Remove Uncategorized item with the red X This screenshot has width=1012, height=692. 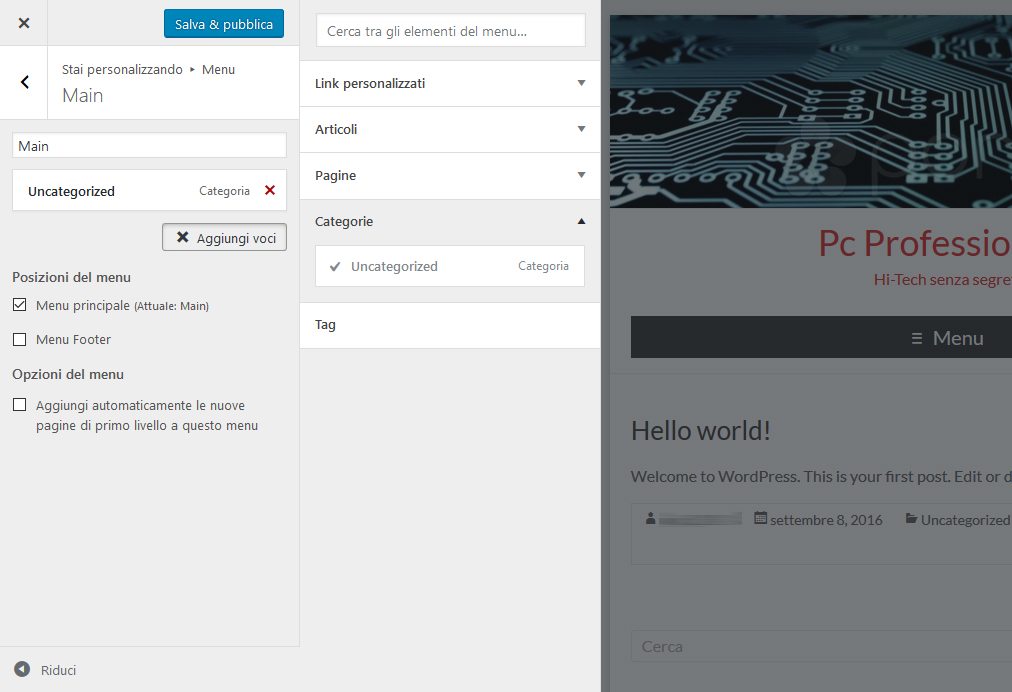point(269,190)
